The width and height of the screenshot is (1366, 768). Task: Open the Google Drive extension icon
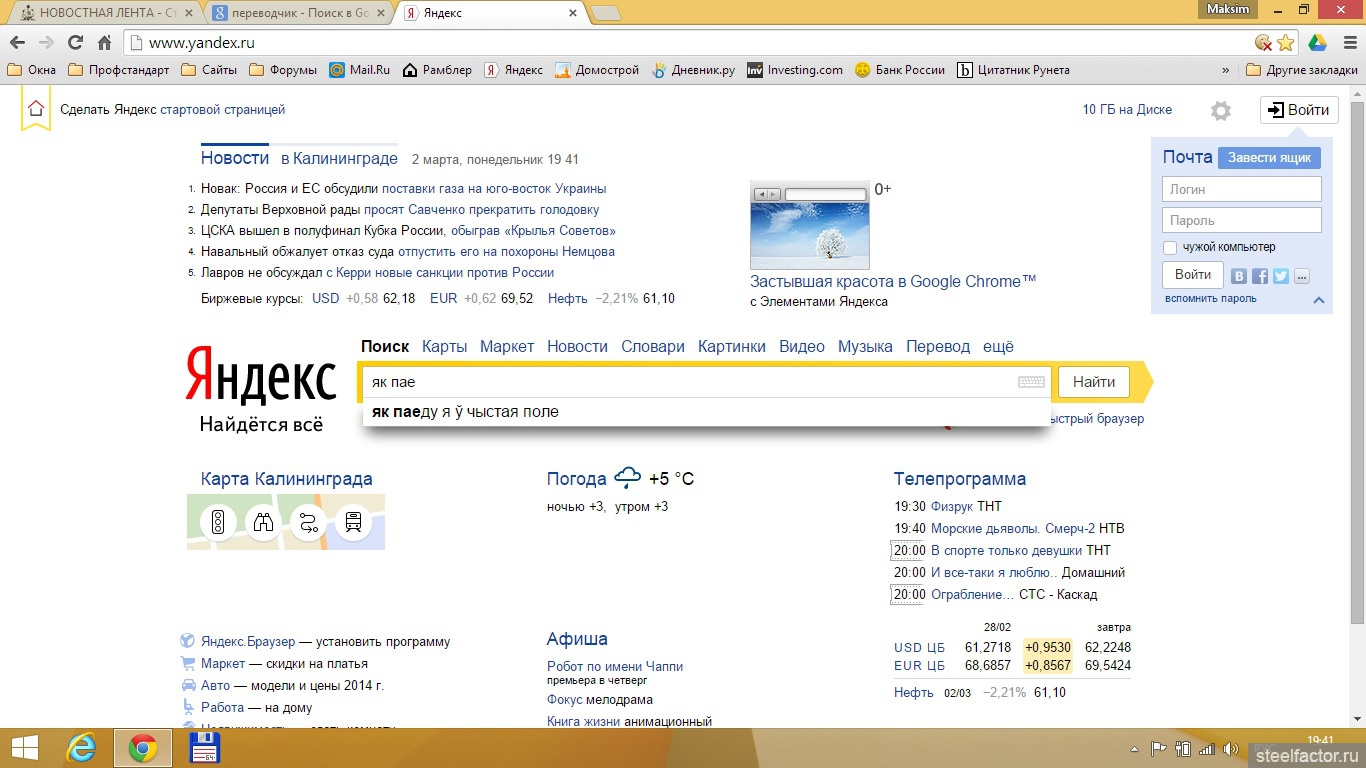pos(1318,43)
